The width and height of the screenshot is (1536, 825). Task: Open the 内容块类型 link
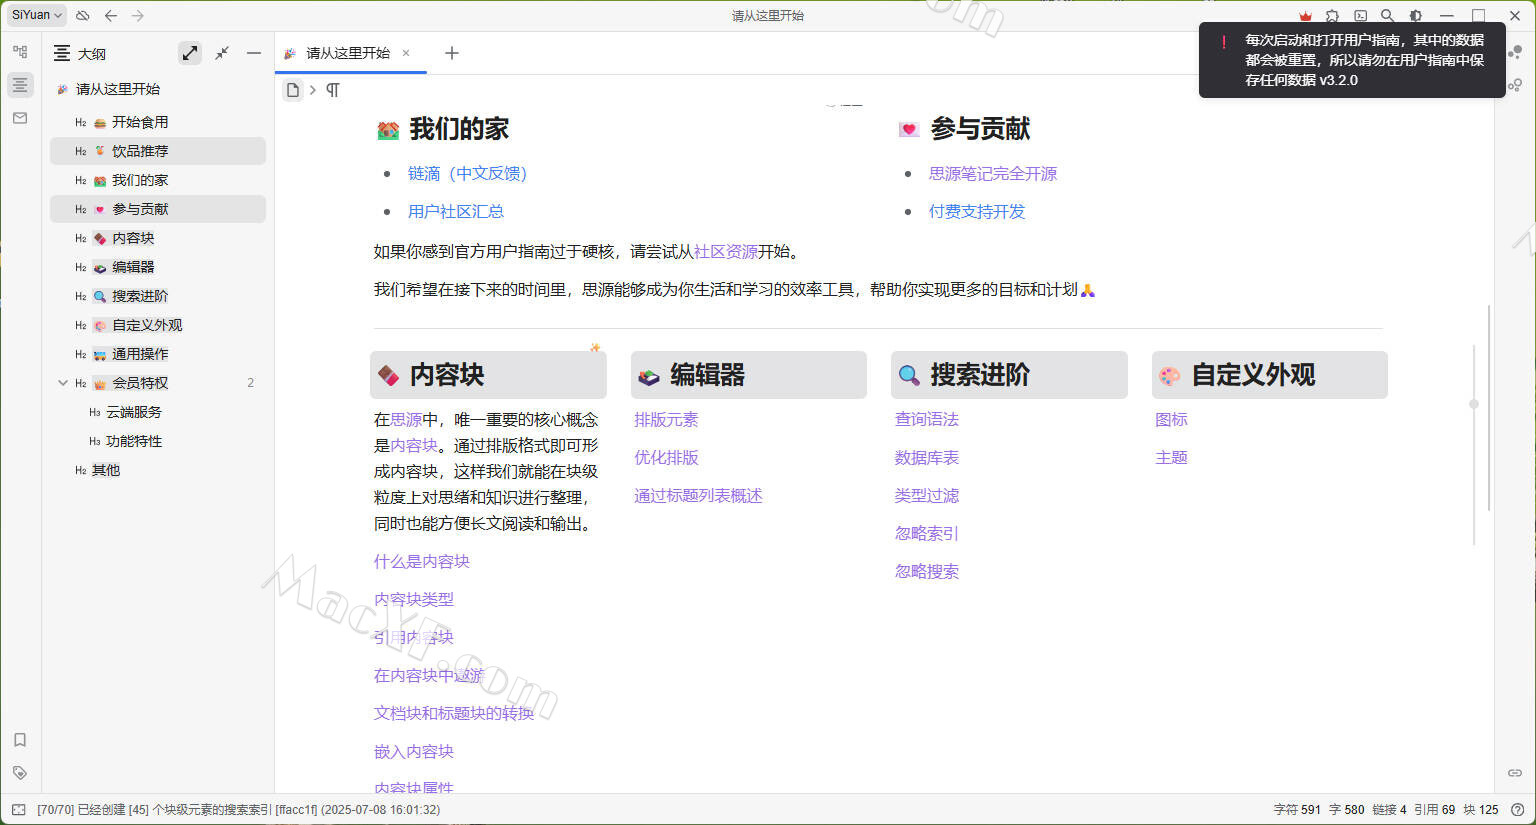414,600
